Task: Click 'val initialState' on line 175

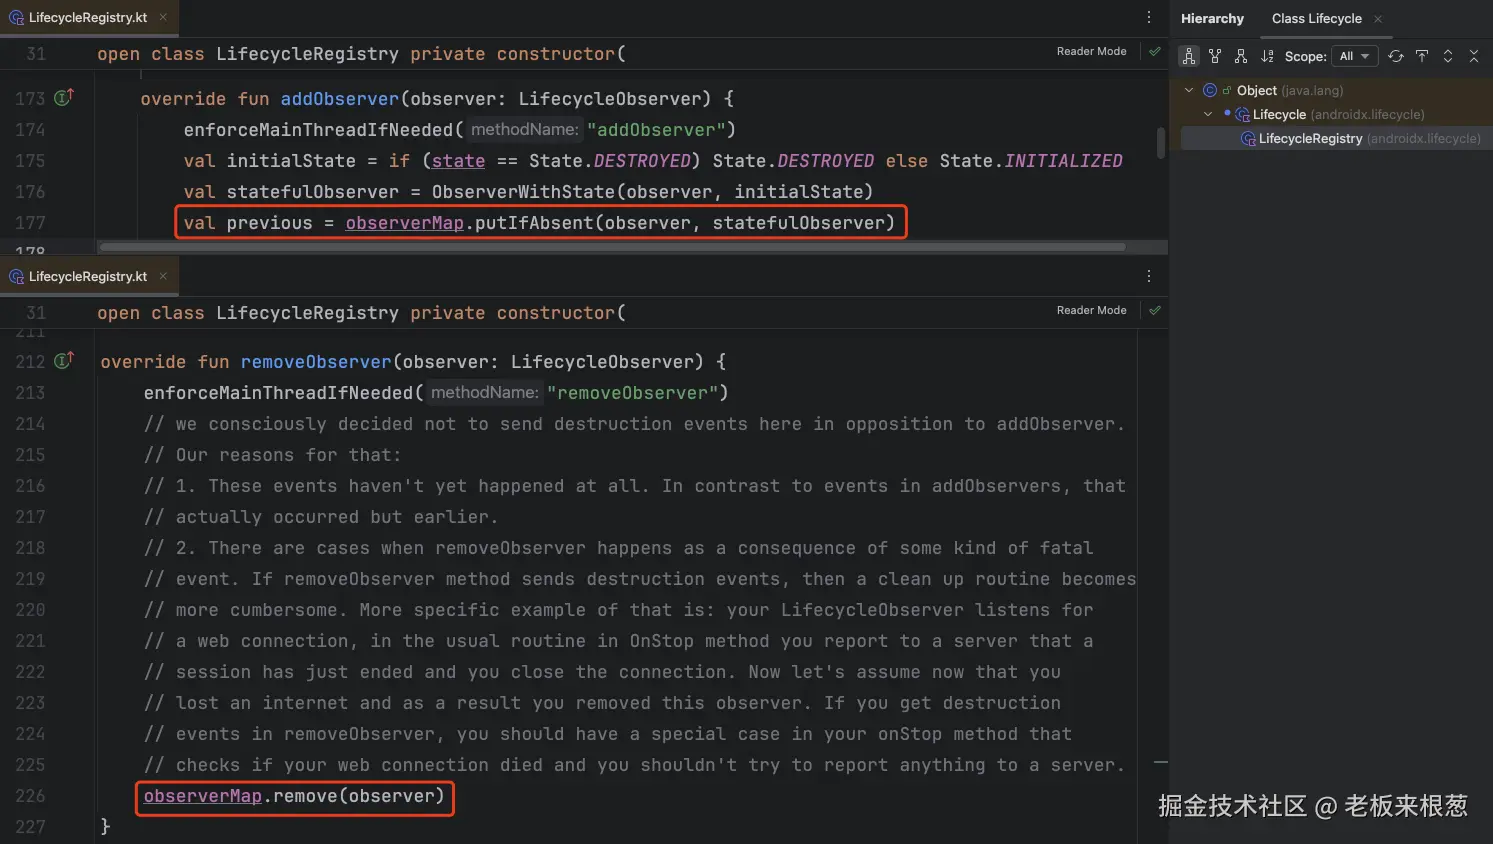Action: tap(269, 160)
